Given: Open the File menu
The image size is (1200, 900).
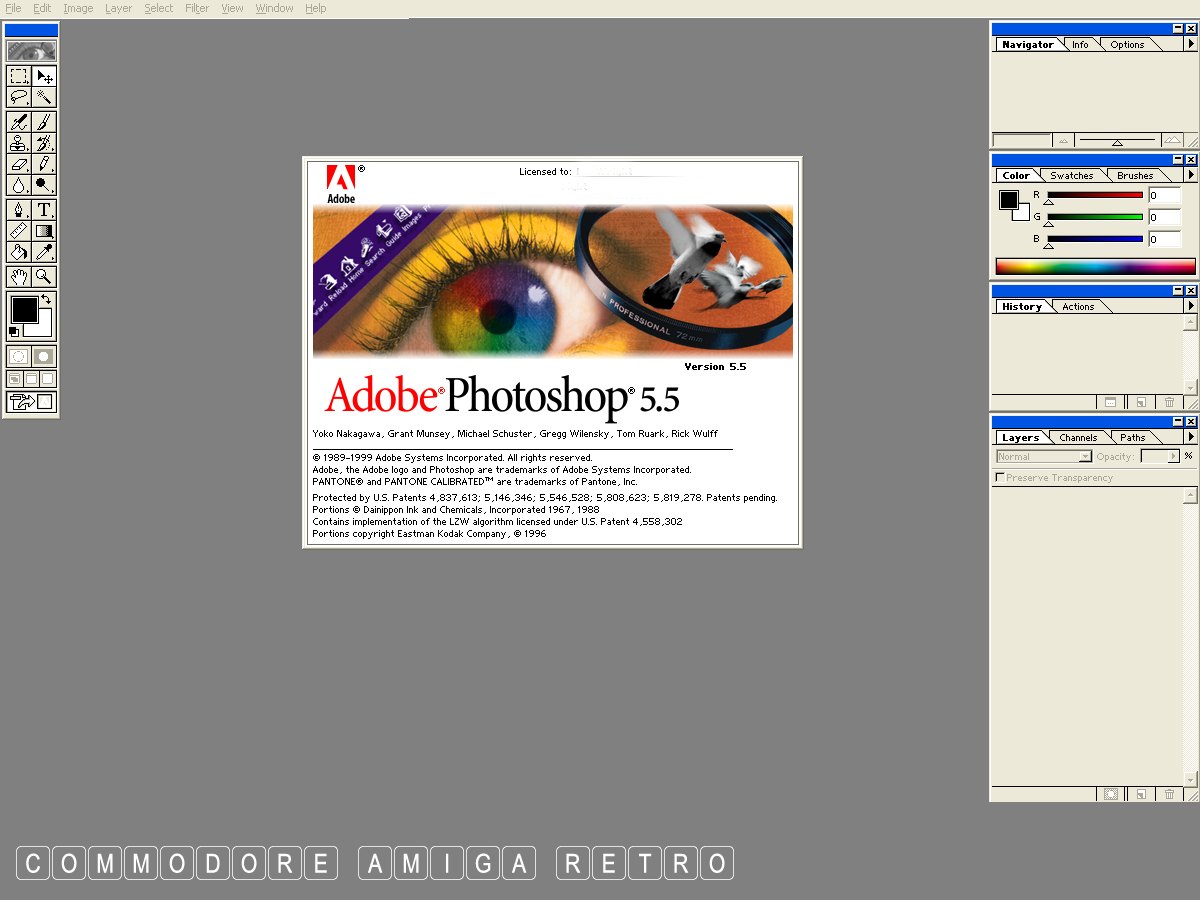Looking at the screenshot, I should (x=14, y=8).
